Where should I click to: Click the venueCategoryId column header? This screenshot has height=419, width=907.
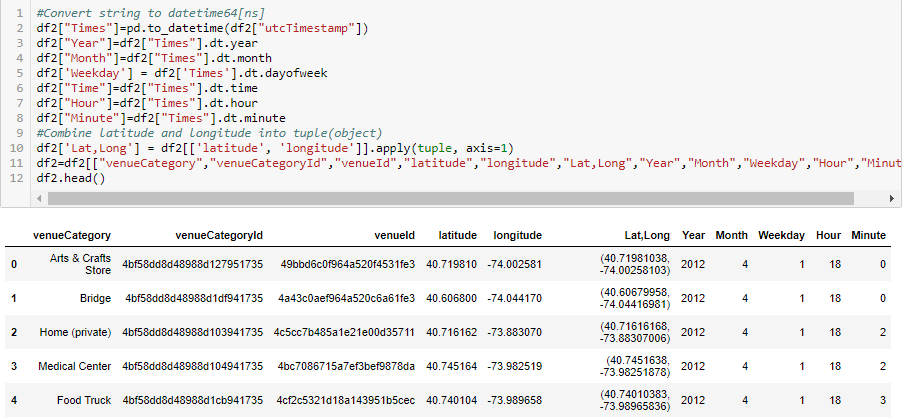click(219, 236)
